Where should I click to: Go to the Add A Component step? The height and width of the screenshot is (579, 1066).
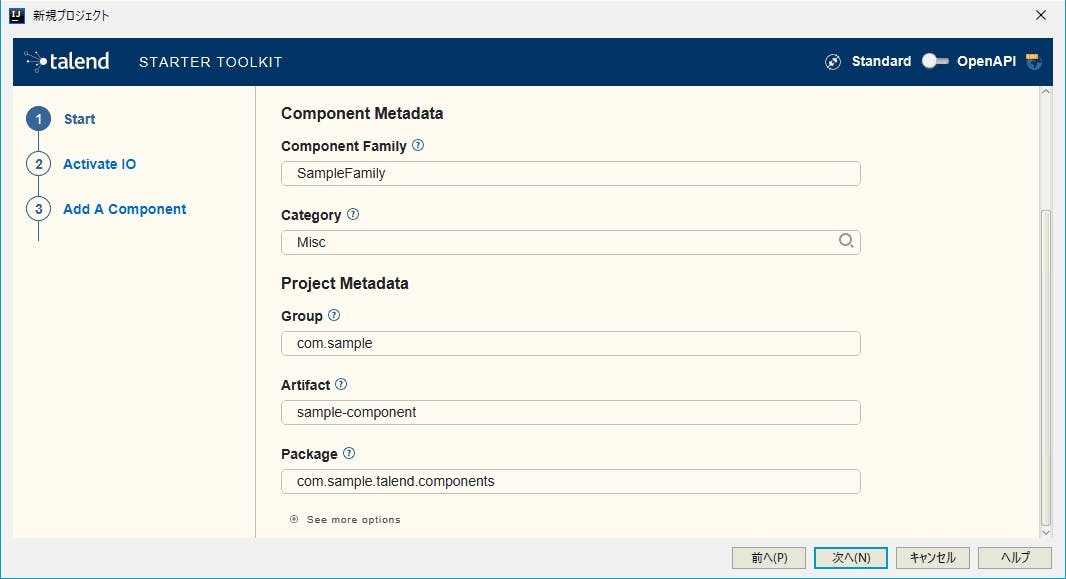pyautogui.click(x=124, y=209)
